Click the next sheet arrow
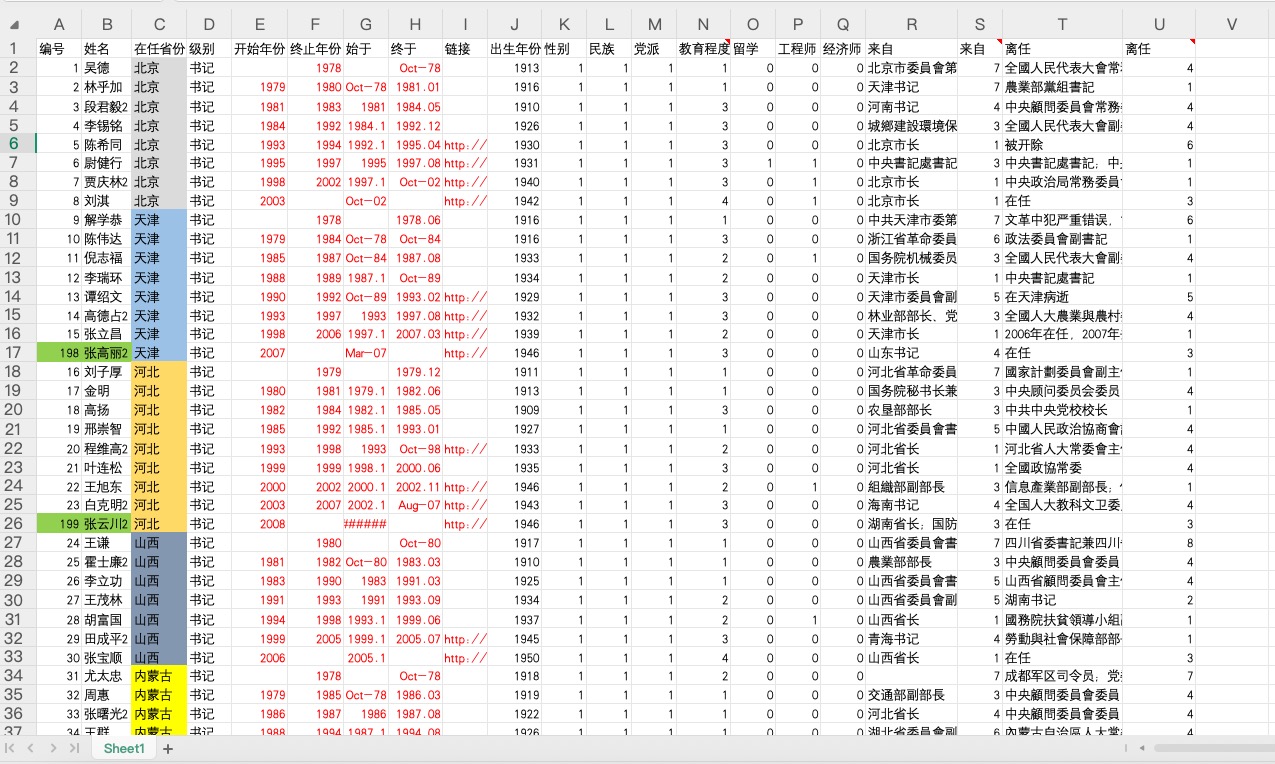 tap(53, 748)
